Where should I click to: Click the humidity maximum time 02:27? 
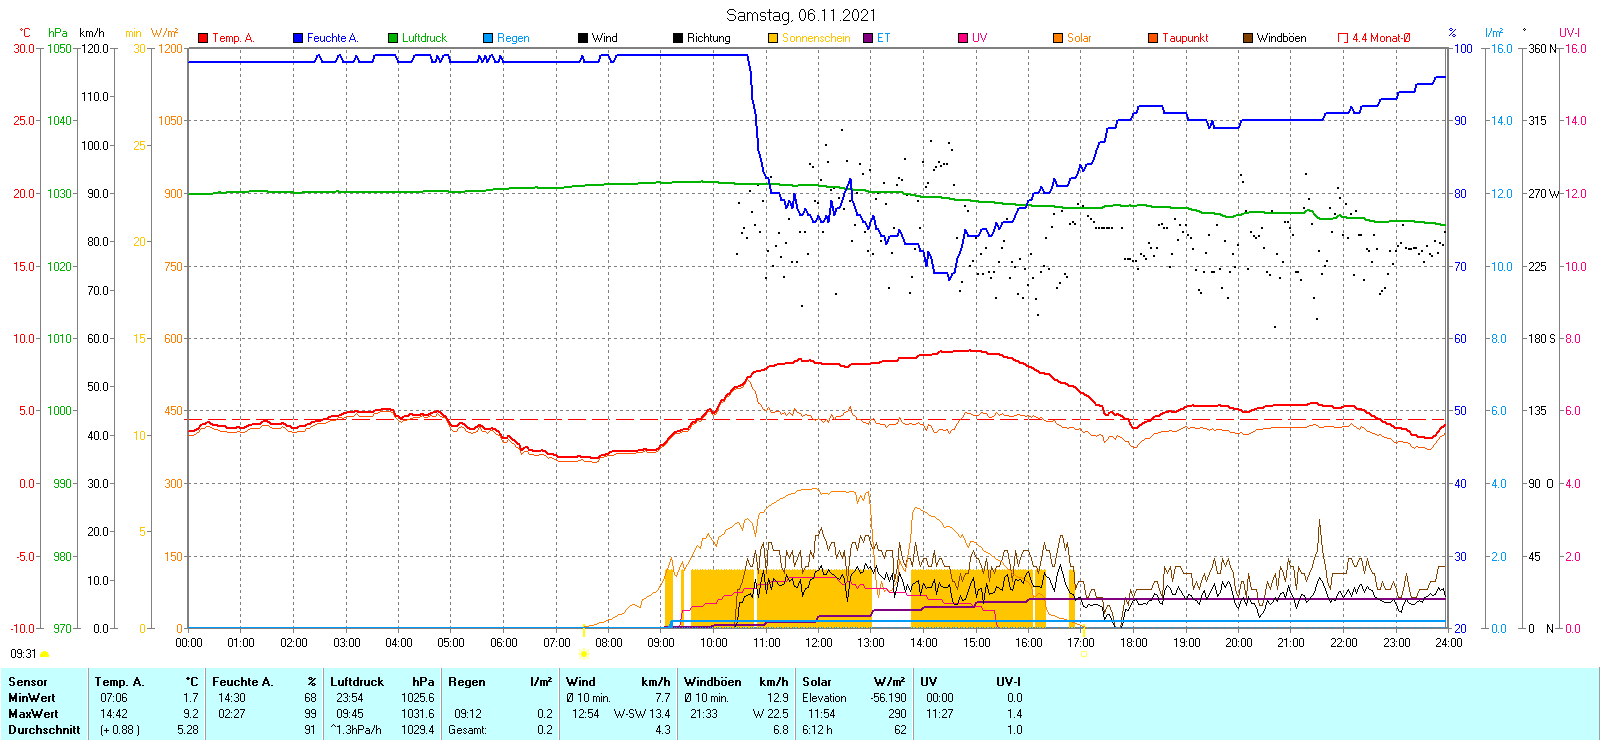(x=232, y=714)
